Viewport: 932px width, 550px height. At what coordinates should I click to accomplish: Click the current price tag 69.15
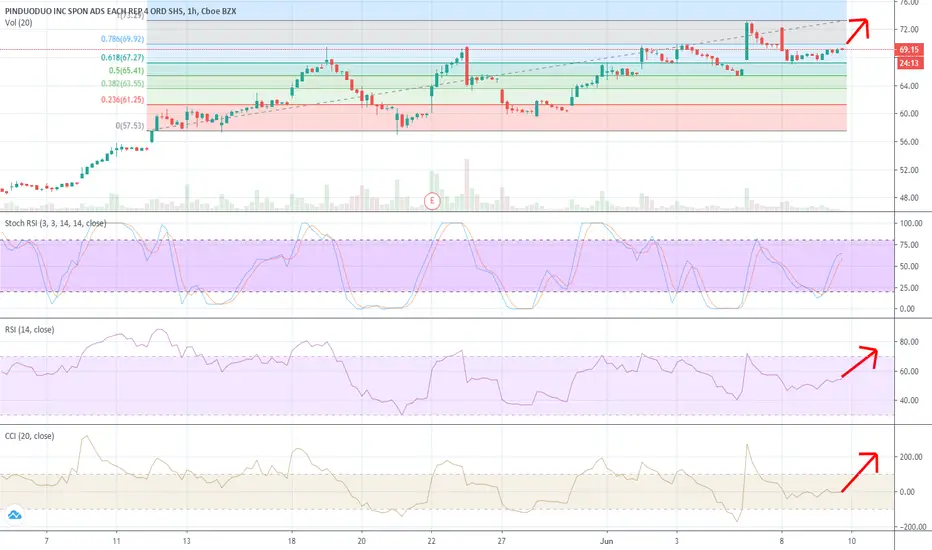coord(909,50)
